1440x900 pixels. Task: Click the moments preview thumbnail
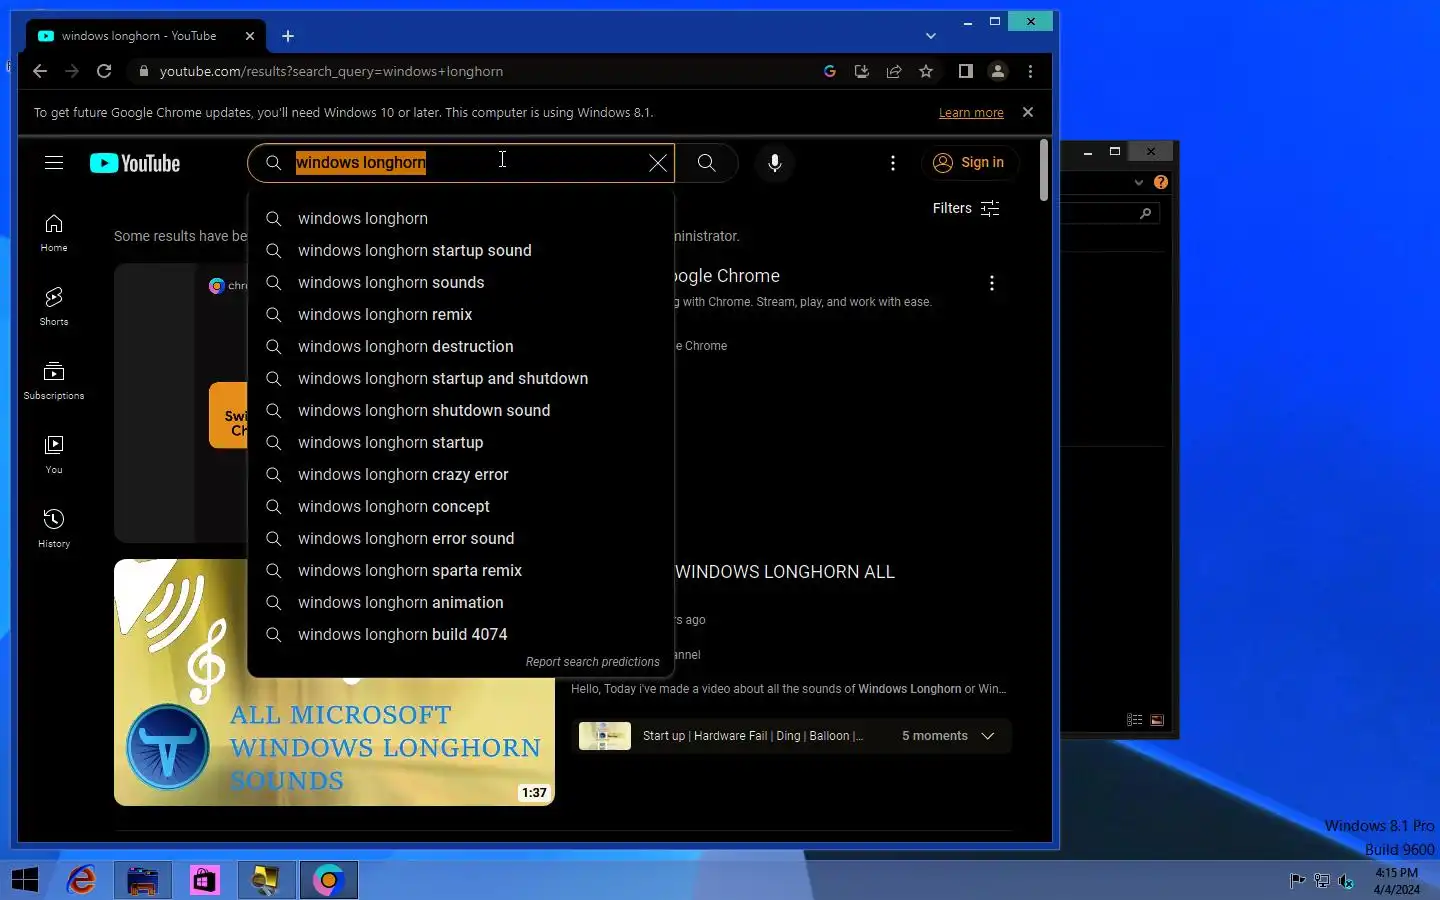coord(605,736)
